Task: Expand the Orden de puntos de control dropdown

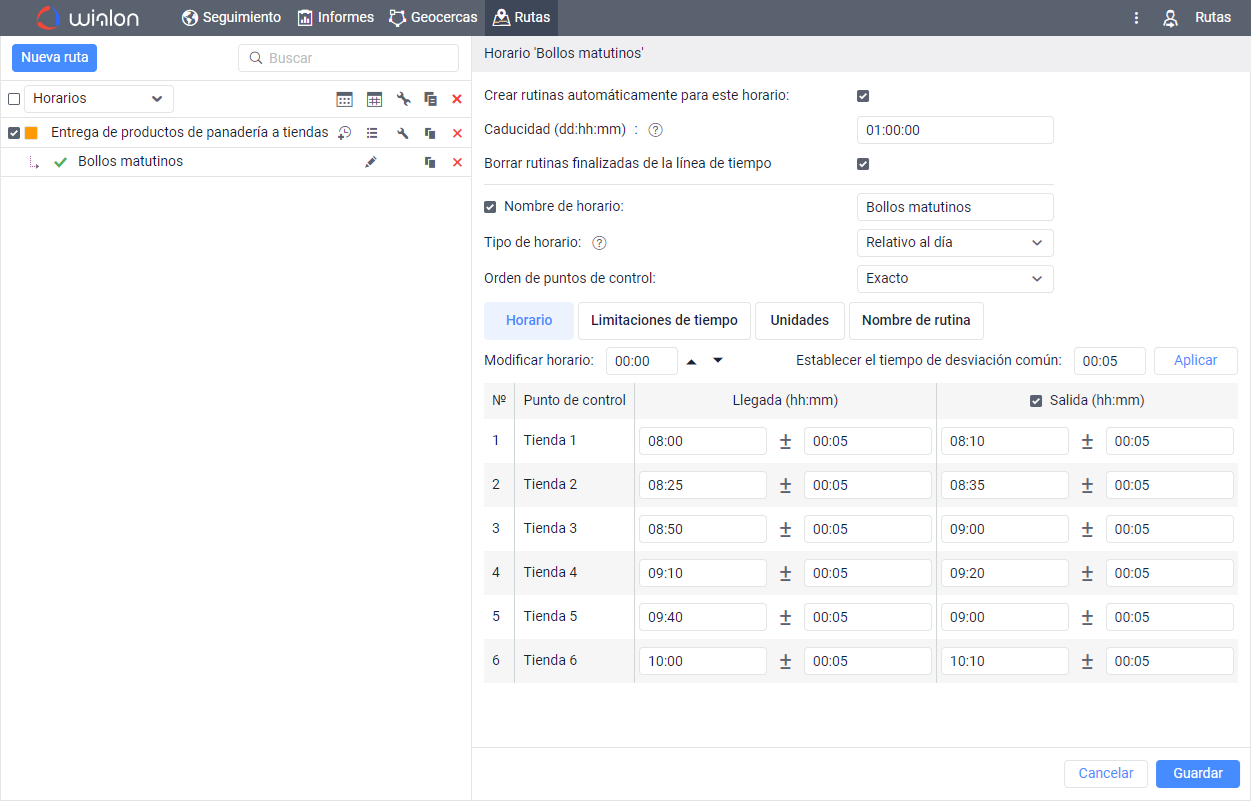Action: tap(954, 279)
